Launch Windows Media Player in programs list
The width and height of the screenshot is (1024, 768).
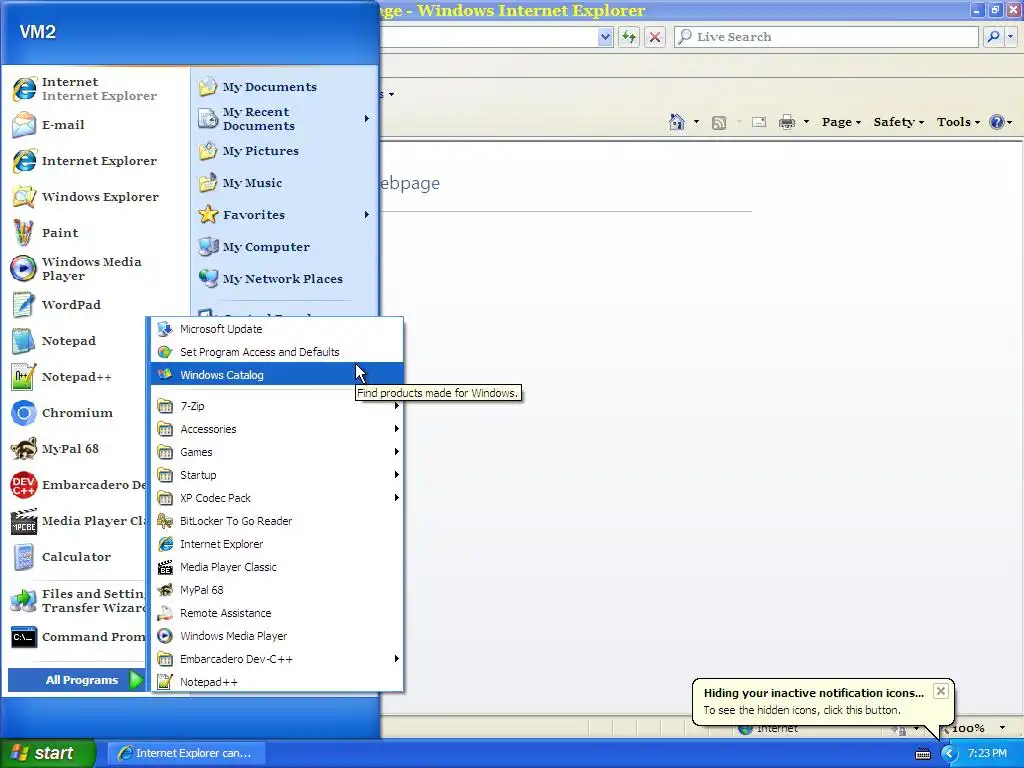[x=277, y=636]
